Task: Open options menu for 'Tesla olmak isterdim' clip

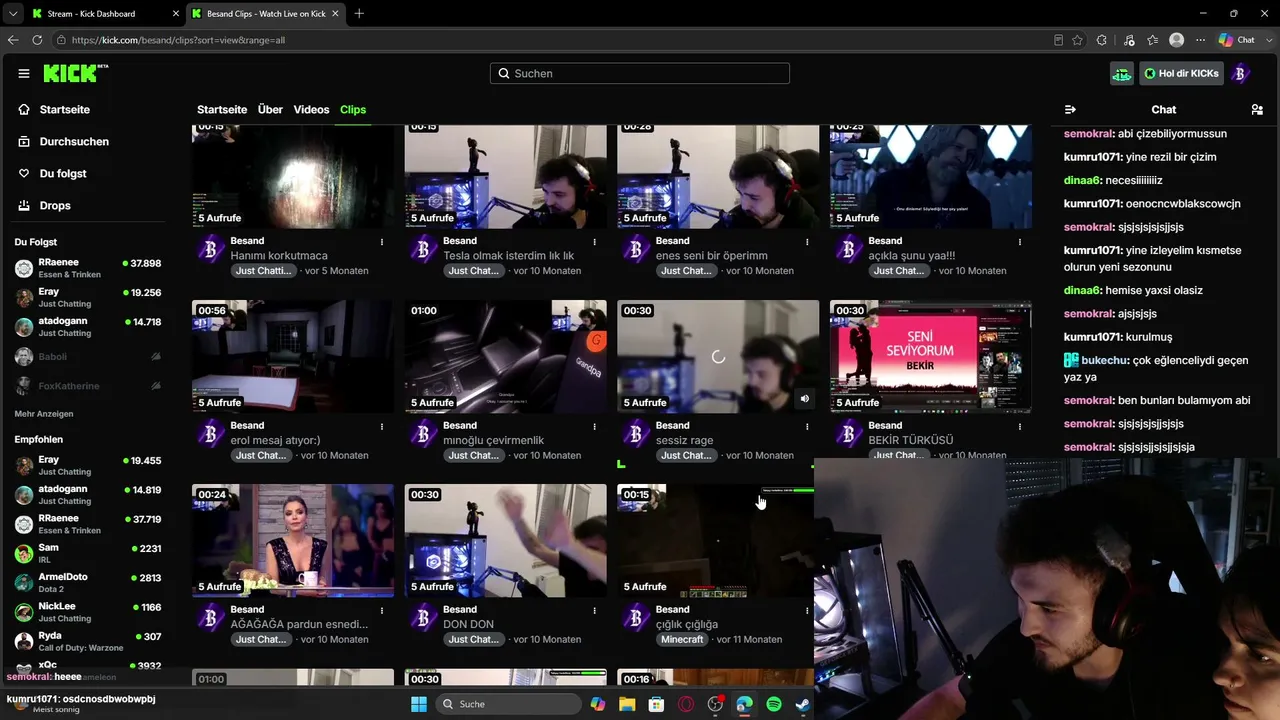Action: coord(595,241)
